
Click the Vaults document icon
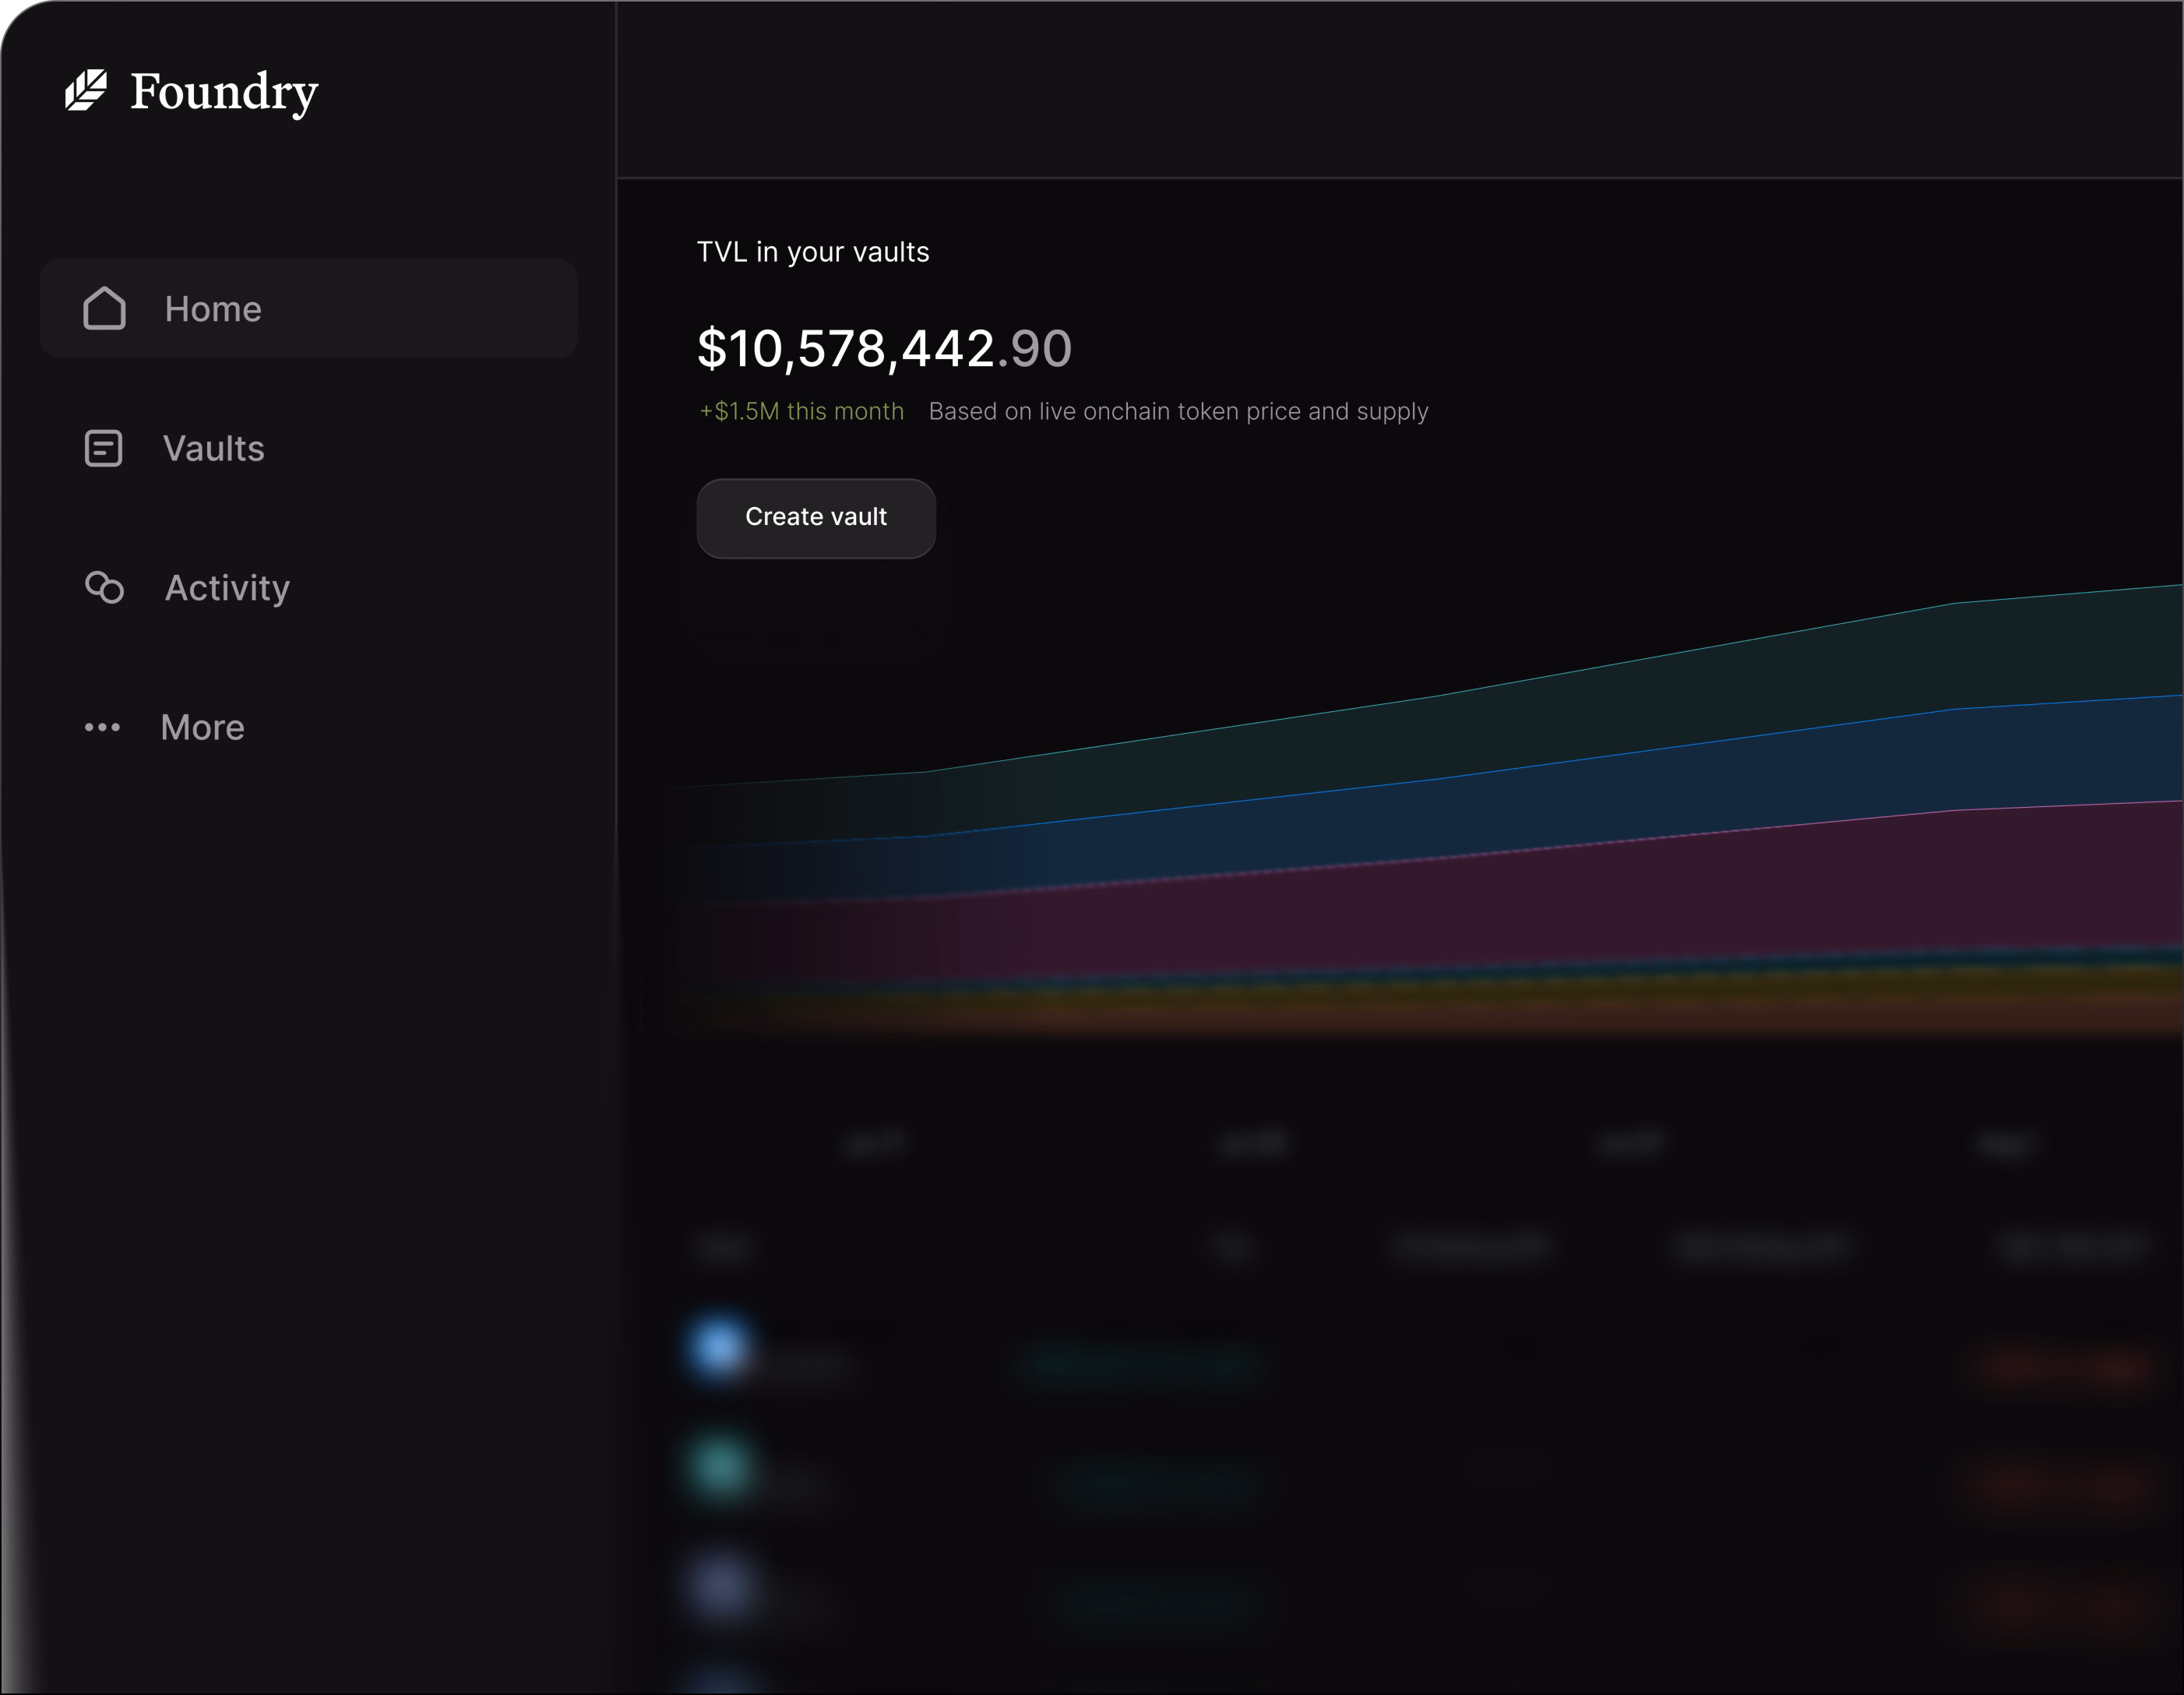point(103,448)
